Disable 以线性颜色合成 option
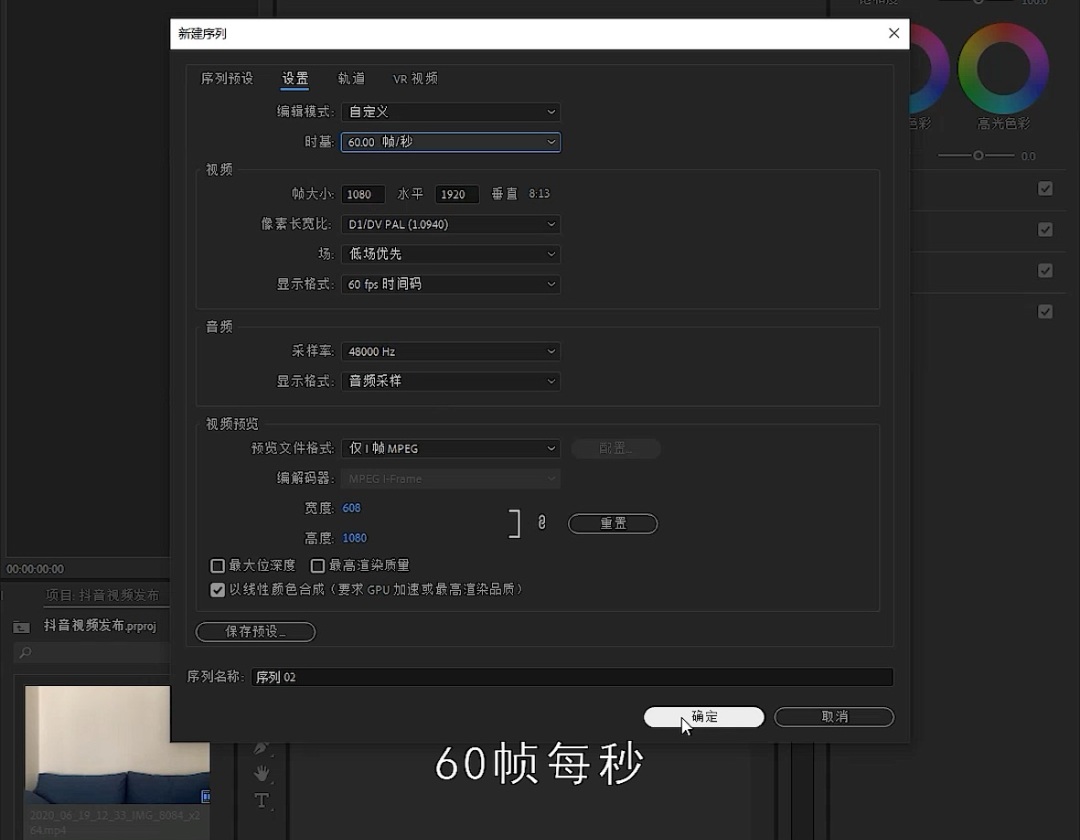Screen dimensions: 1080x840 click(217, 589)
